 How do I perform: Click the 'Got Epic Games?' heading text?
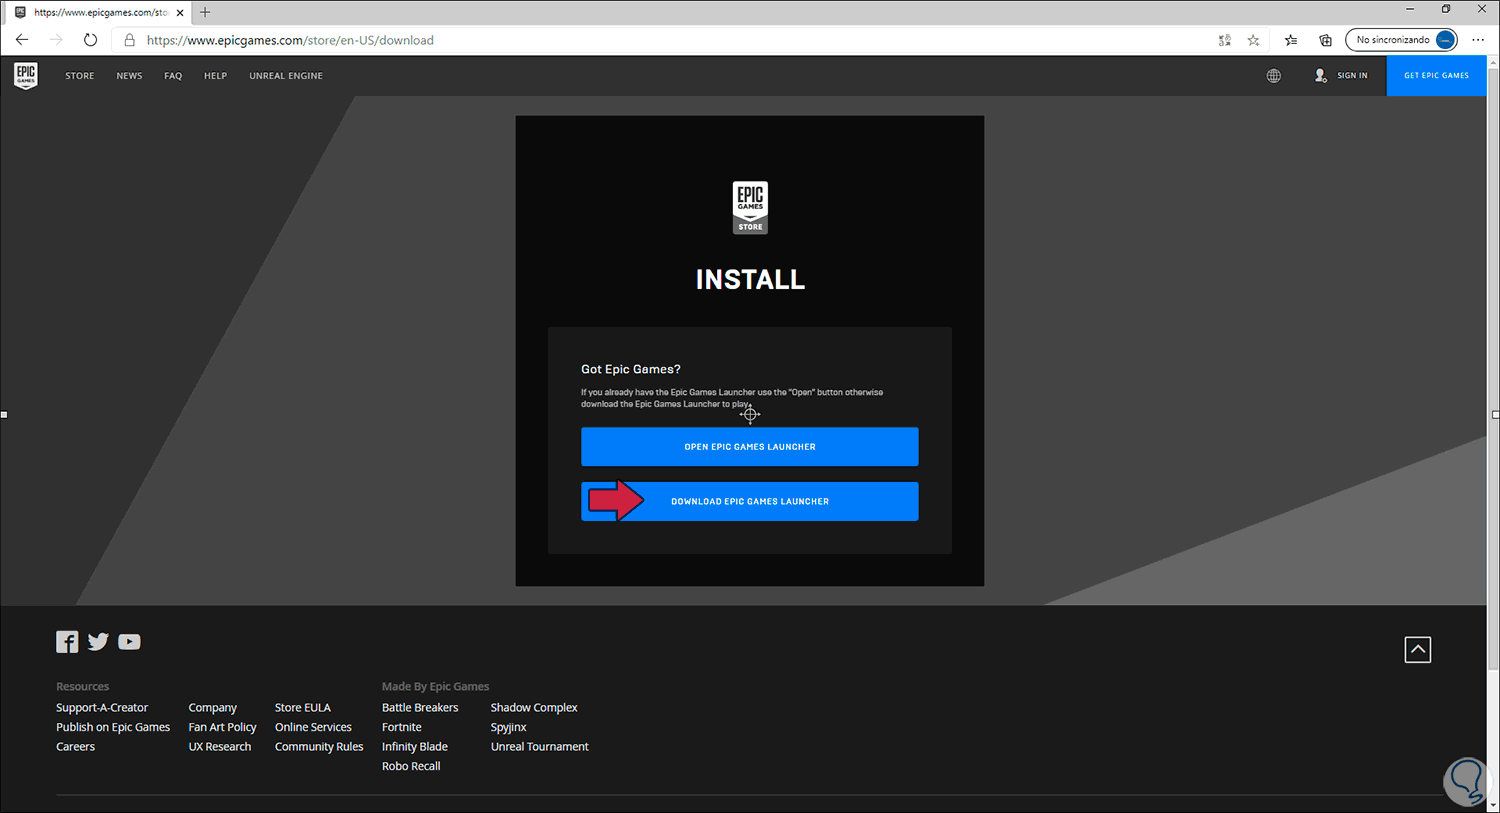[x=631, y=369]
